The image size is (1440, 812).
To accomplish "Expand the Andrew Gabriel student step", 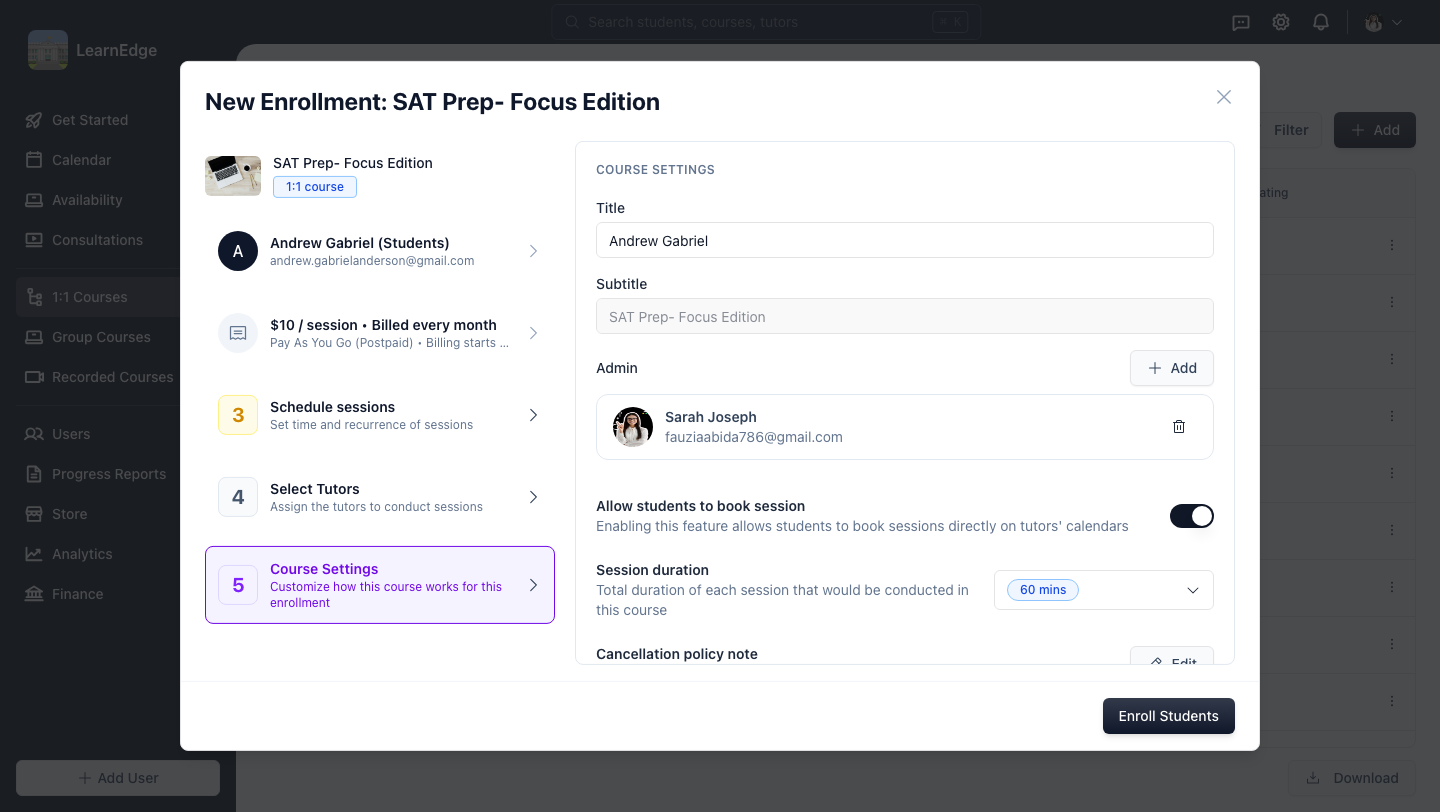I will pyautogui.click(x=380, y=251).
